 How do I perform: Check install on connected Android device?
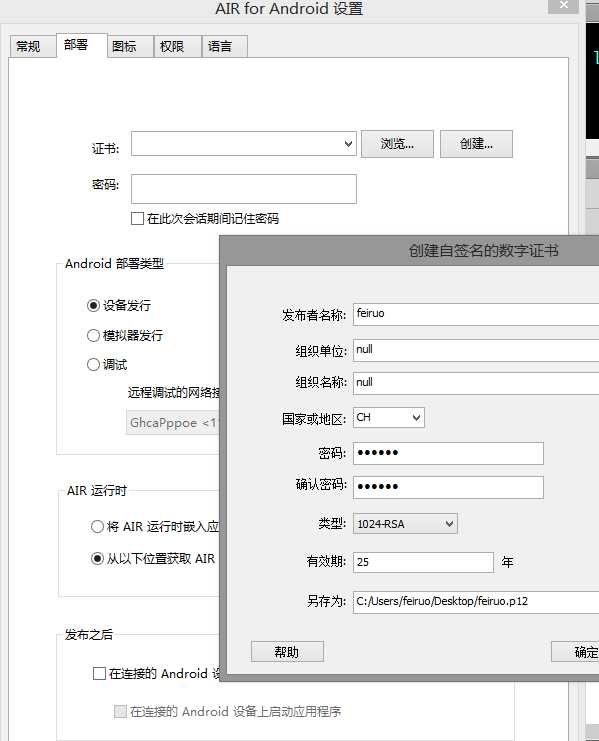click(x=99, y=673)
